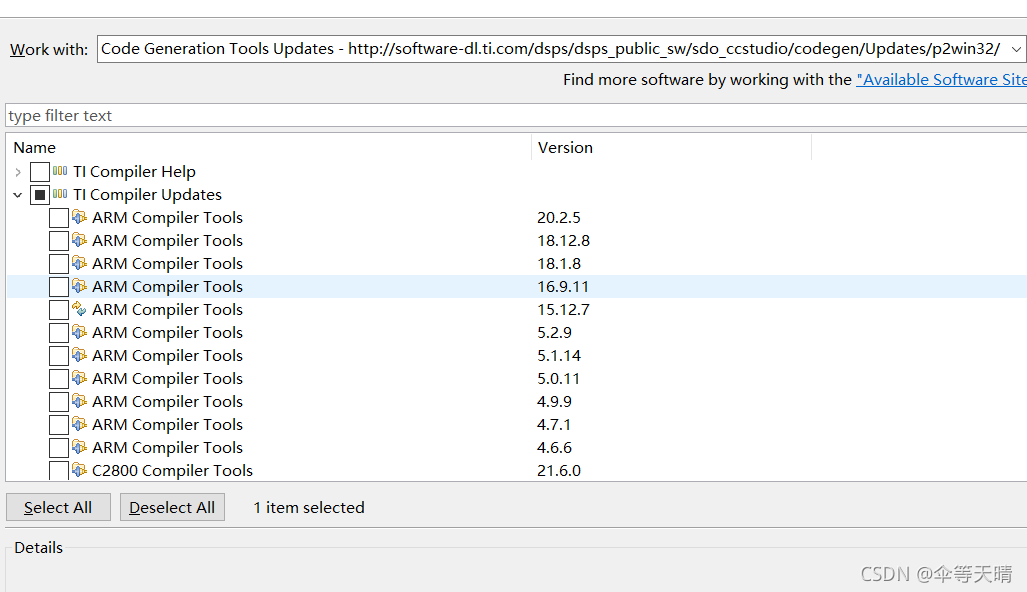The height and width of the screenshot is (592, 1027).
Task: Click the package icon beside ARM Compiler Tools 20.2.5
Action: click(x=80, y=217)
